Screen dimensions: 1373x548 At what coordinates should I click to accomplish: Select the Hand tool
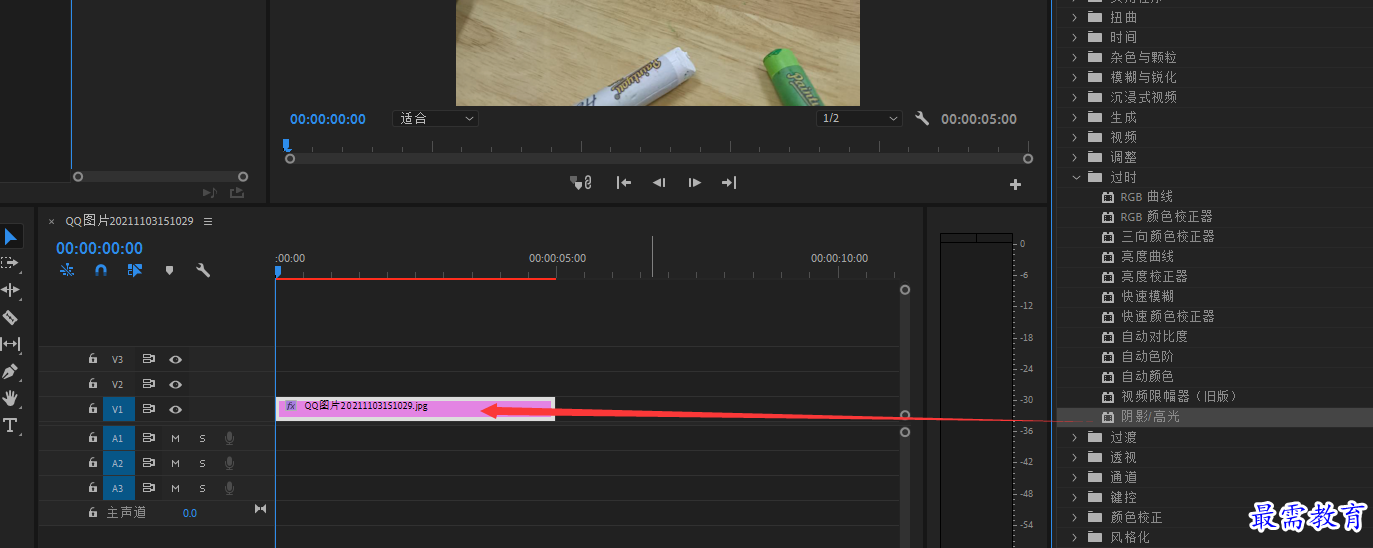[10, 398]
